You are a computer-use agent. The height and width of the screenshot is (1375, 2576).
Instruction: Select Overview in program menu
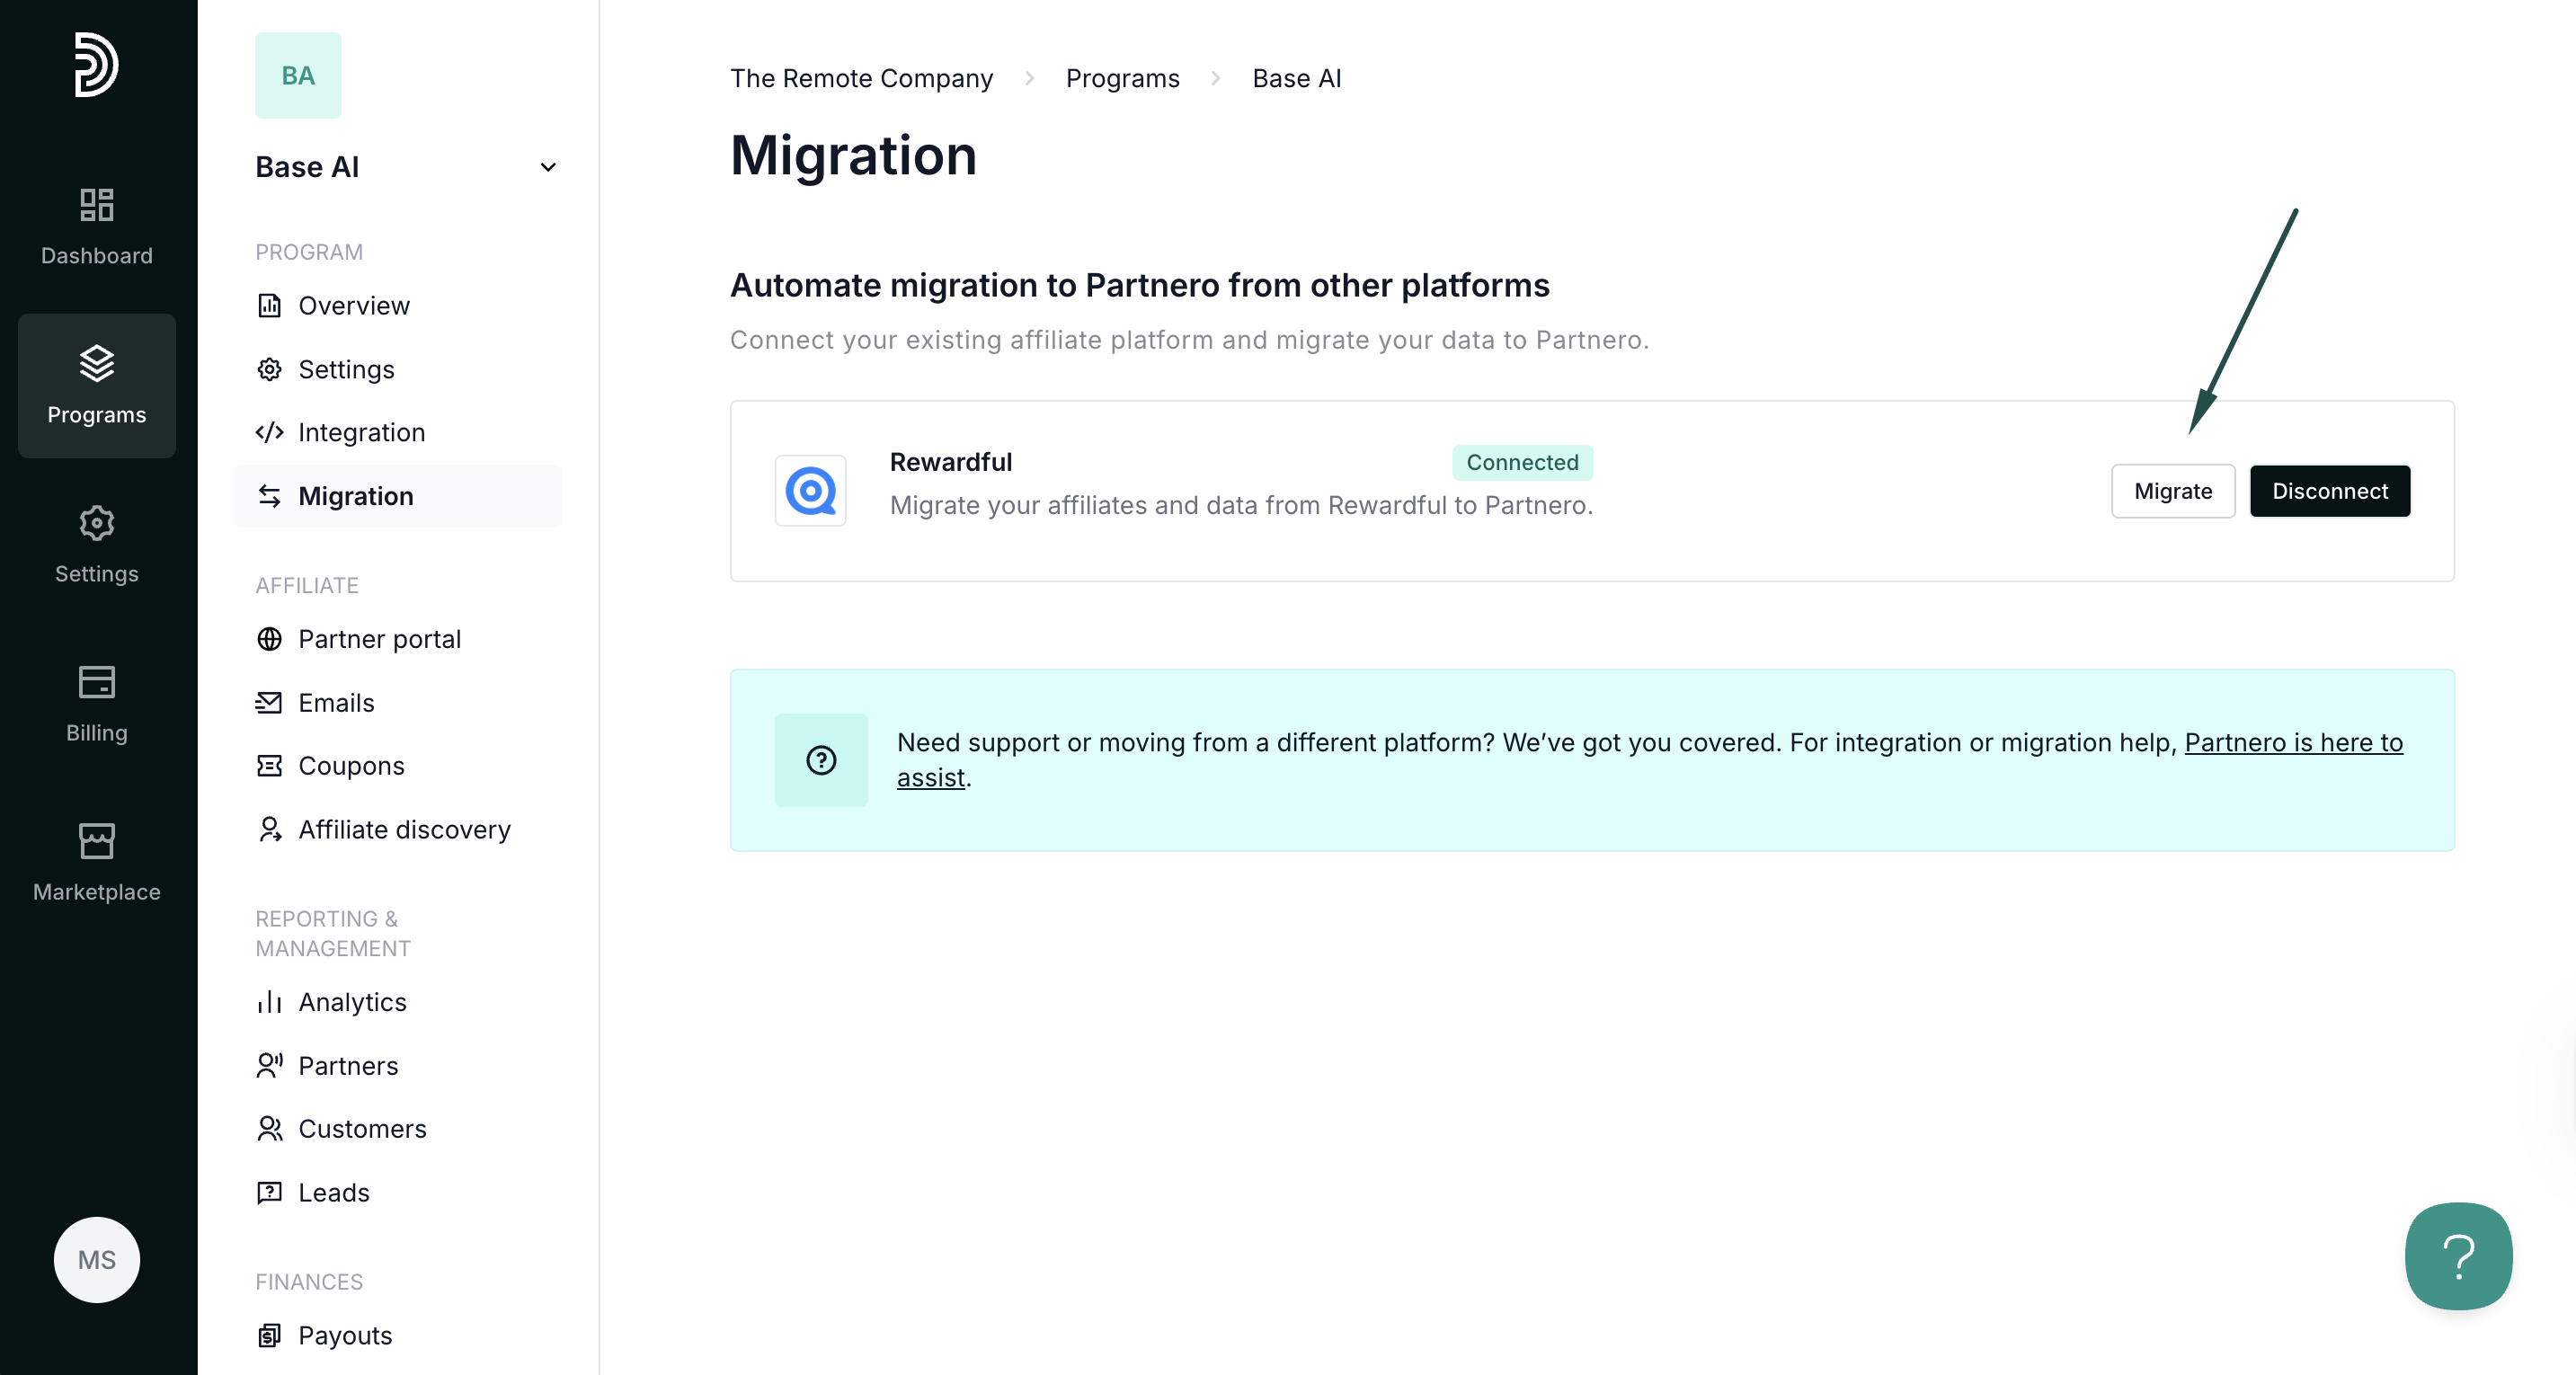[x=353, y=306]
